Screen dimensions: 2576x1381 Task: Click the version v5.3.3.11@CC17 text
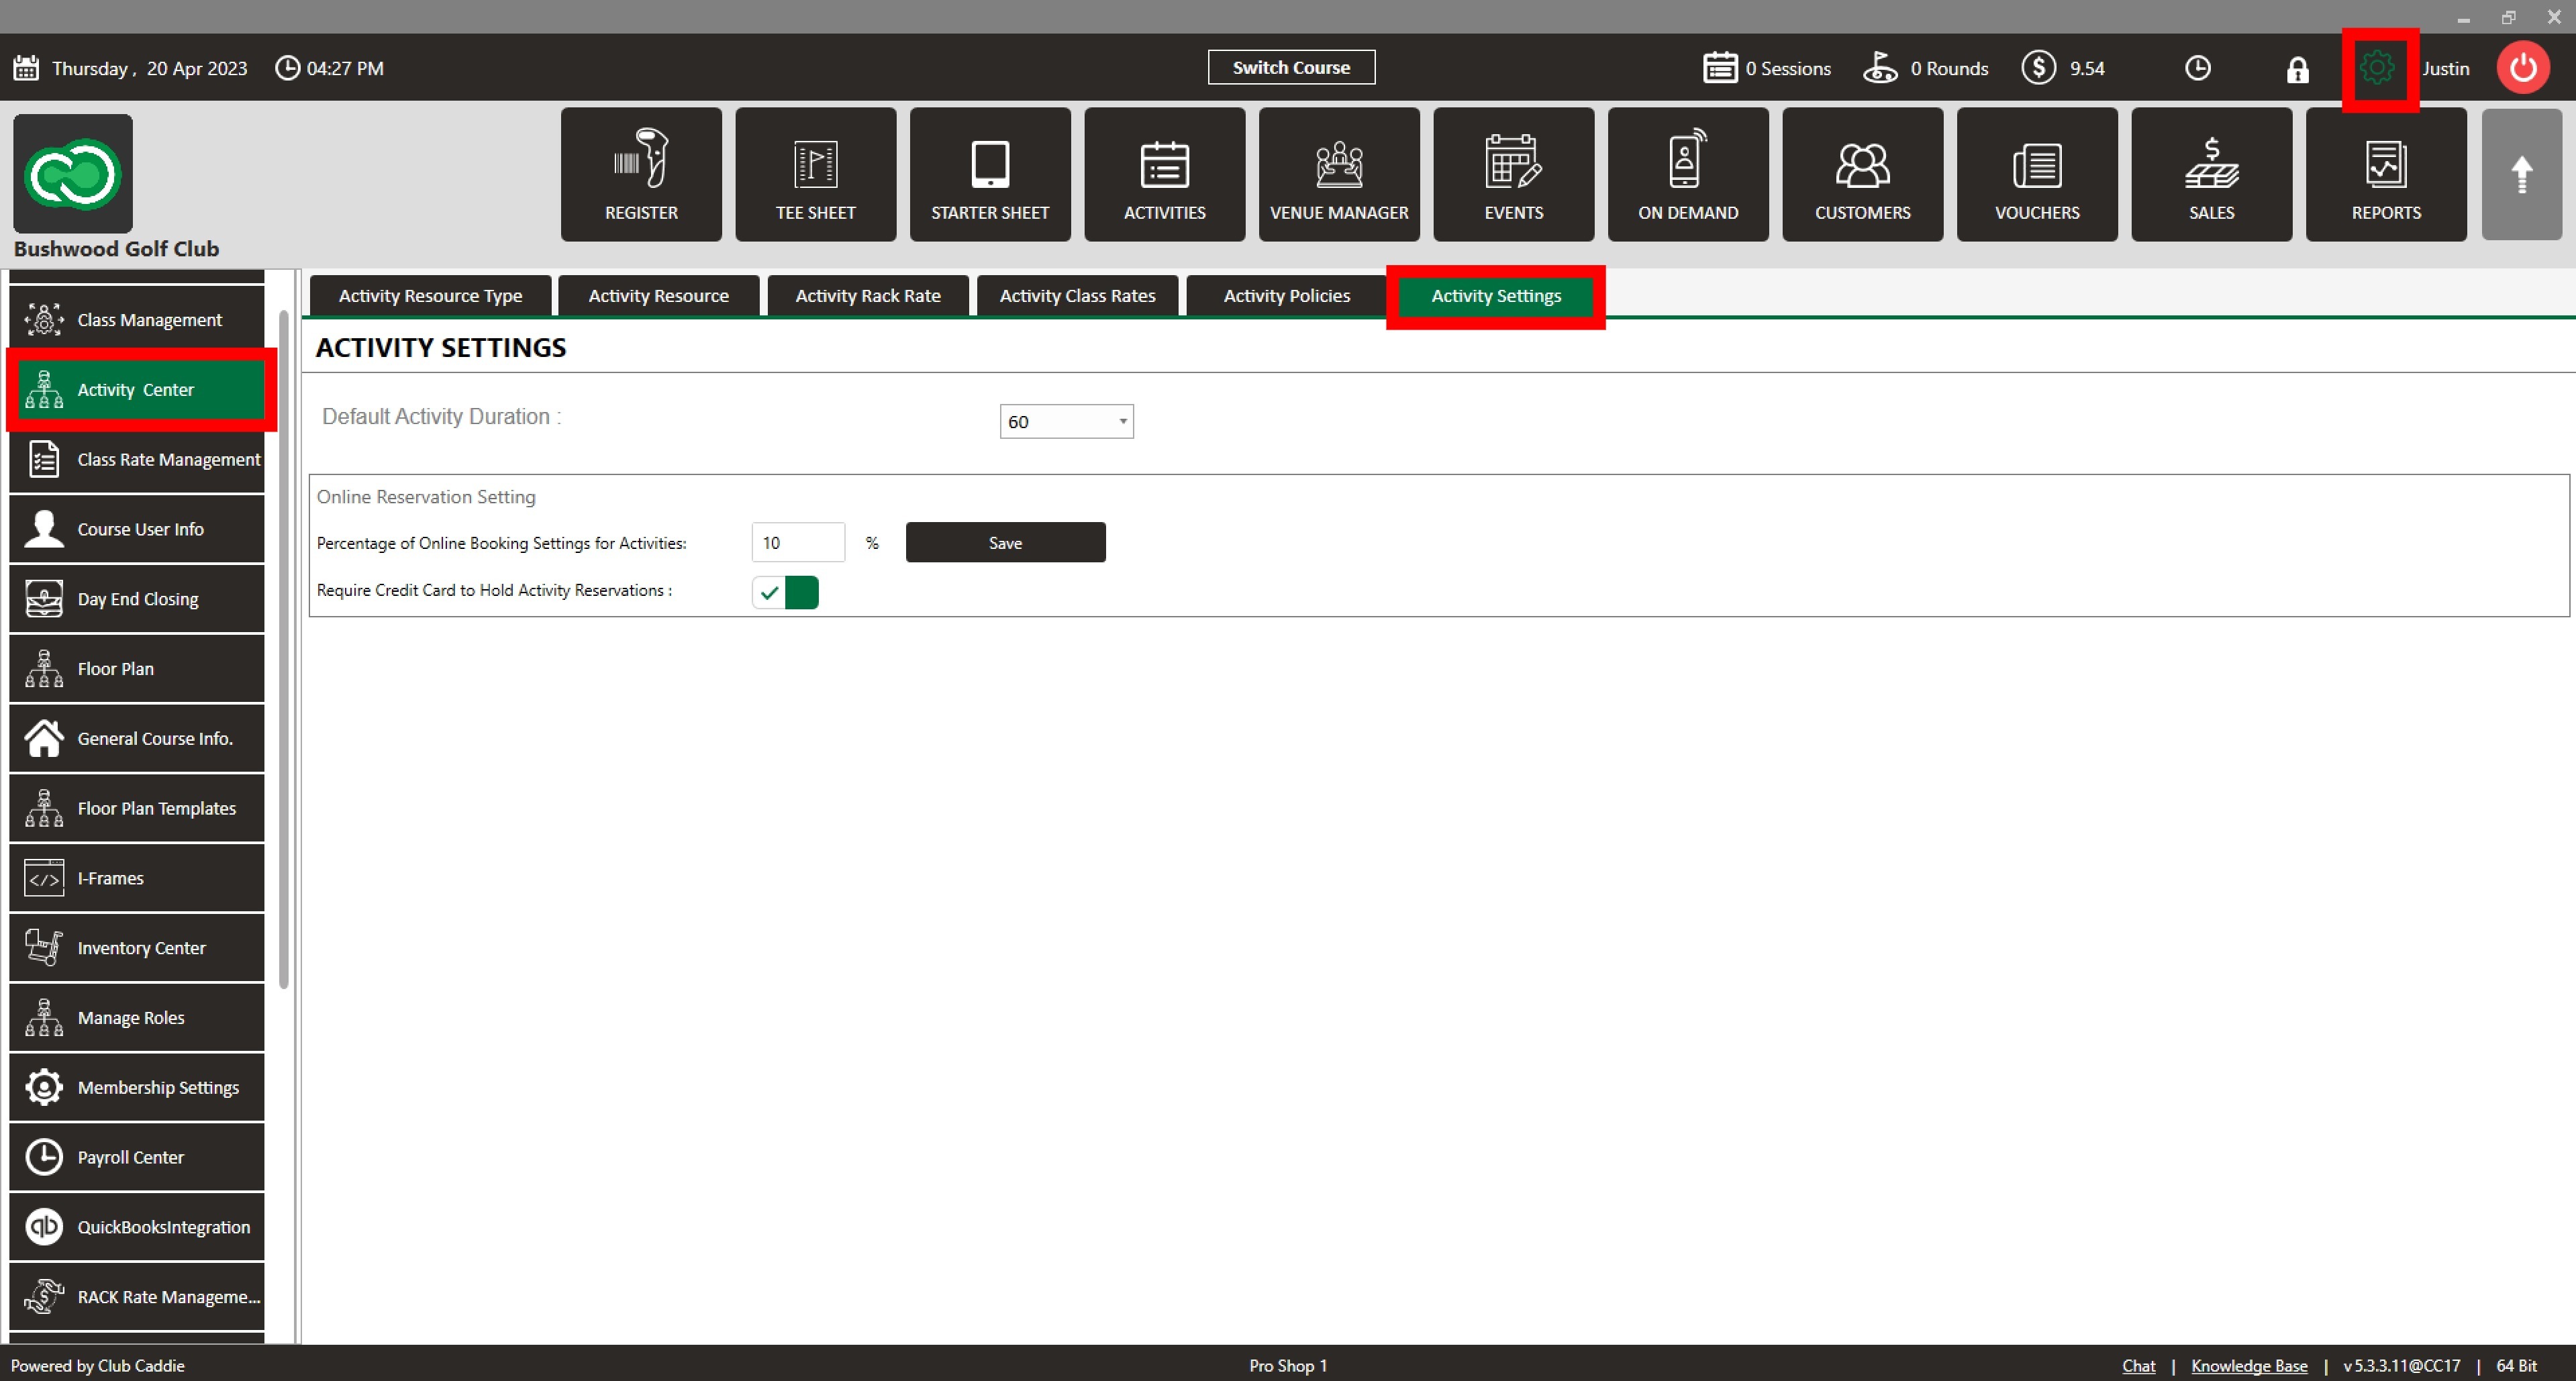(x=2402, y=1366)
